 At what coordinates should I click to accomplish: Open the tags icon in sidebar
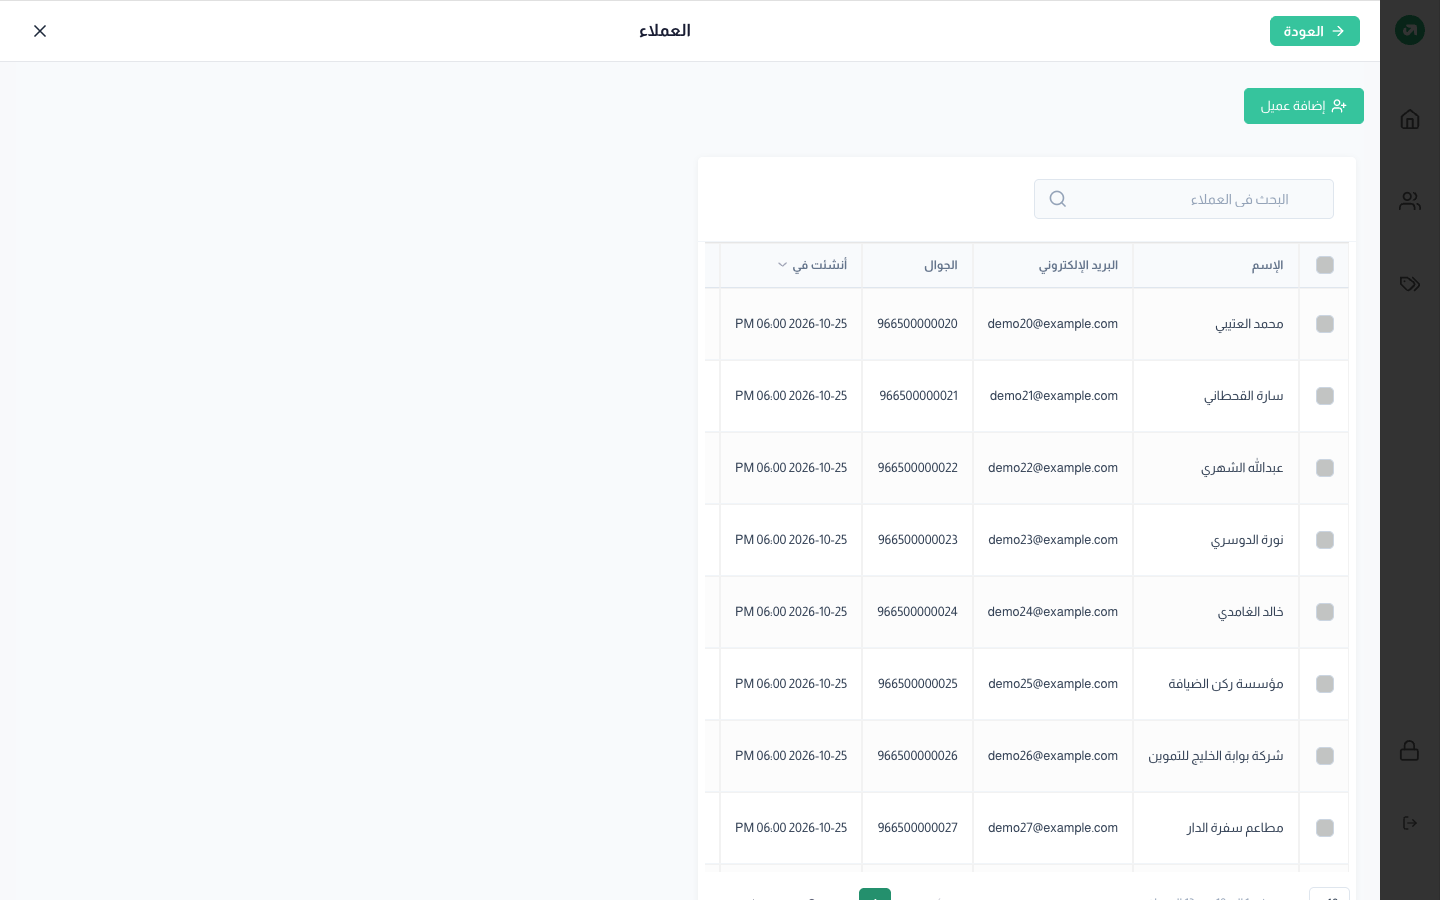pos(1410,284)
